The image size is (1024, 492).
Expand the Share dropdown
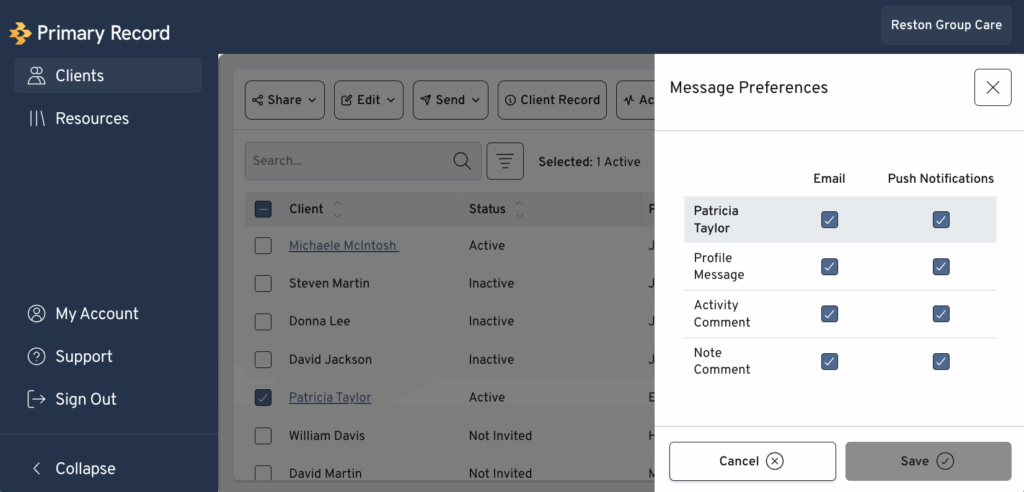click(x=284, y=100)
